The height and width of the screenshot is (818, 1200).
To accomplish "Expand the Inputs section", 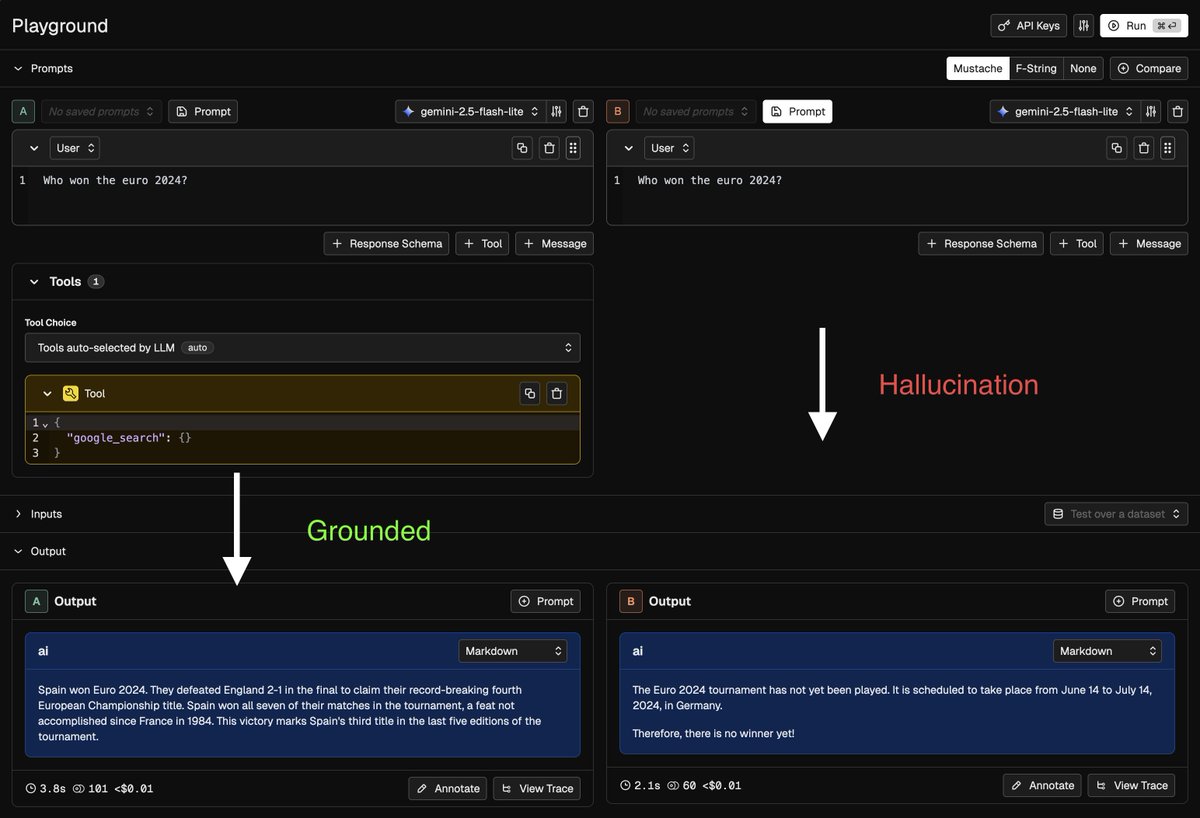I will point(17,514).
